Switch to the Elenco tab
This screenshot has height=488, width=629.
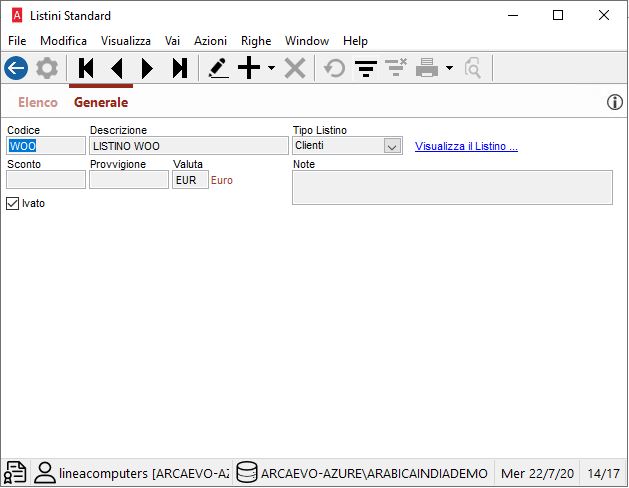38,102
